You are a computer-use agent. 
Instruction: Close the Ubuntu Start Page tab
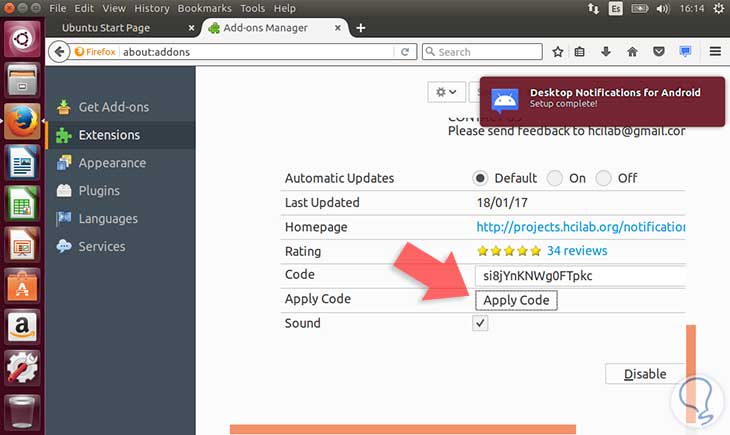tap(191, 28)
